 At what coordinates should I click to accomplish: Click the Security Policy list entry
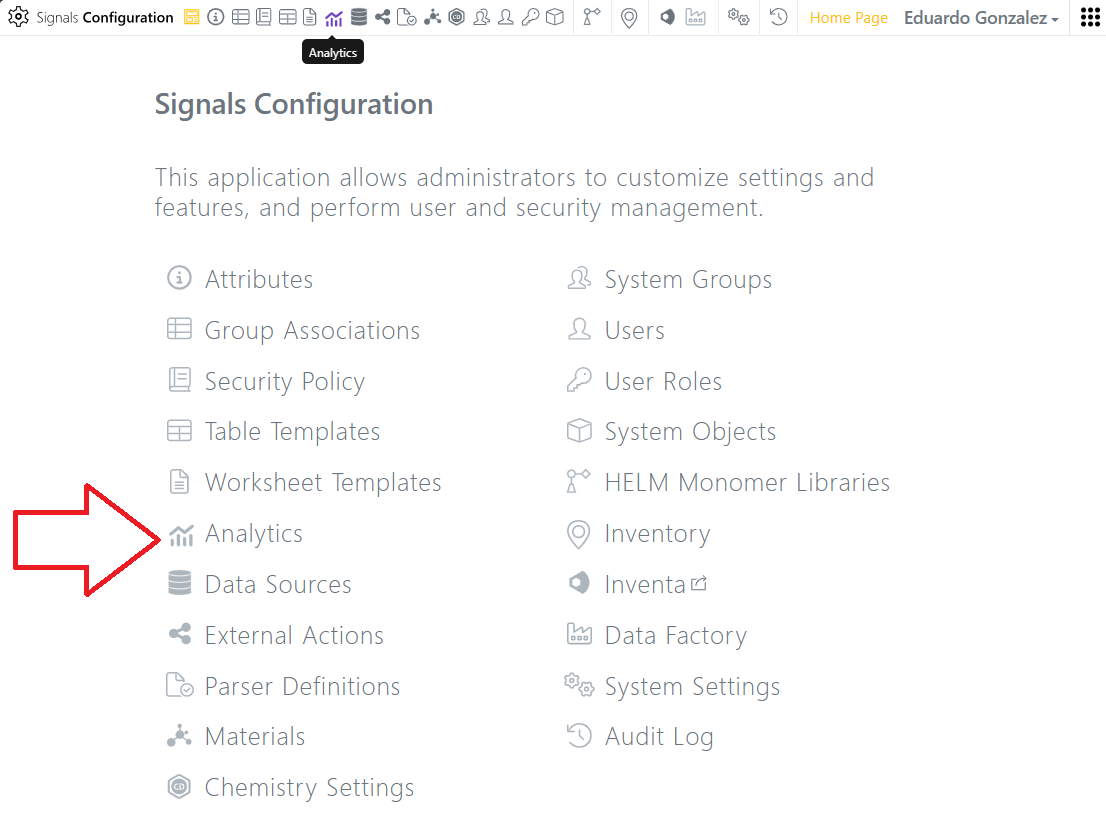(284, 382)
